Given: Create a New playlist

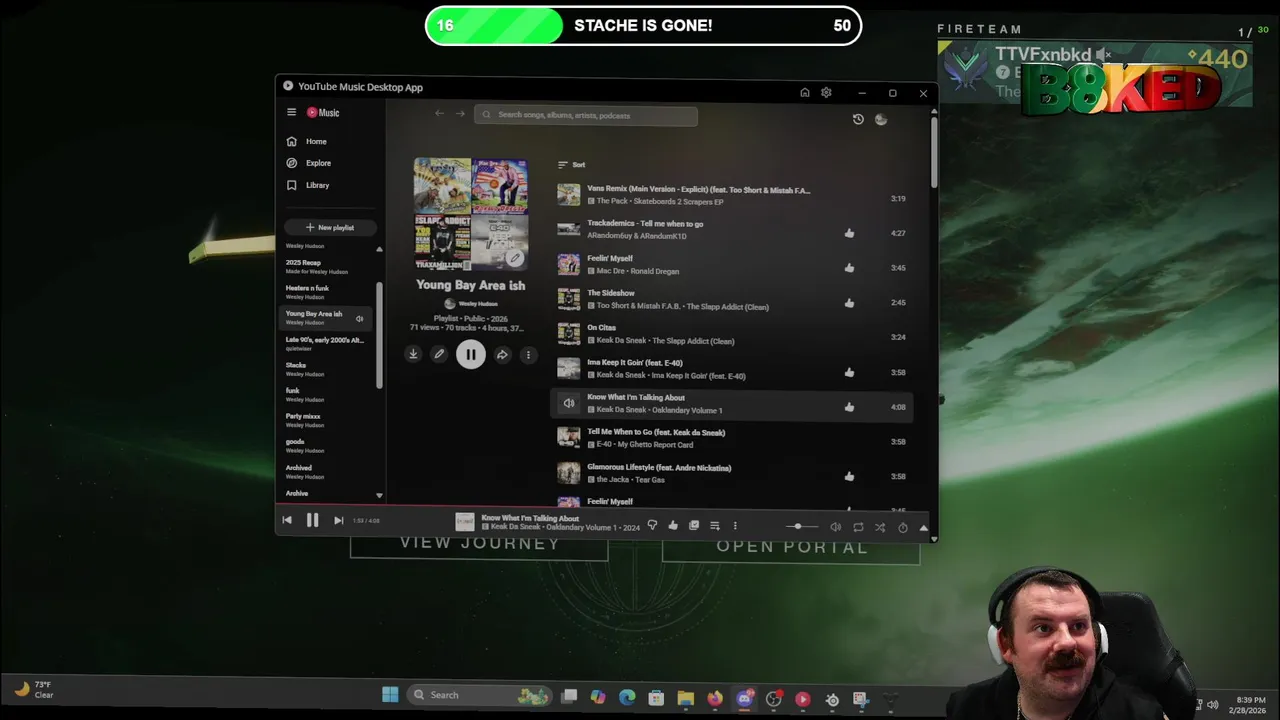Looking at the screenshot, I should click(x=330, y=227).
